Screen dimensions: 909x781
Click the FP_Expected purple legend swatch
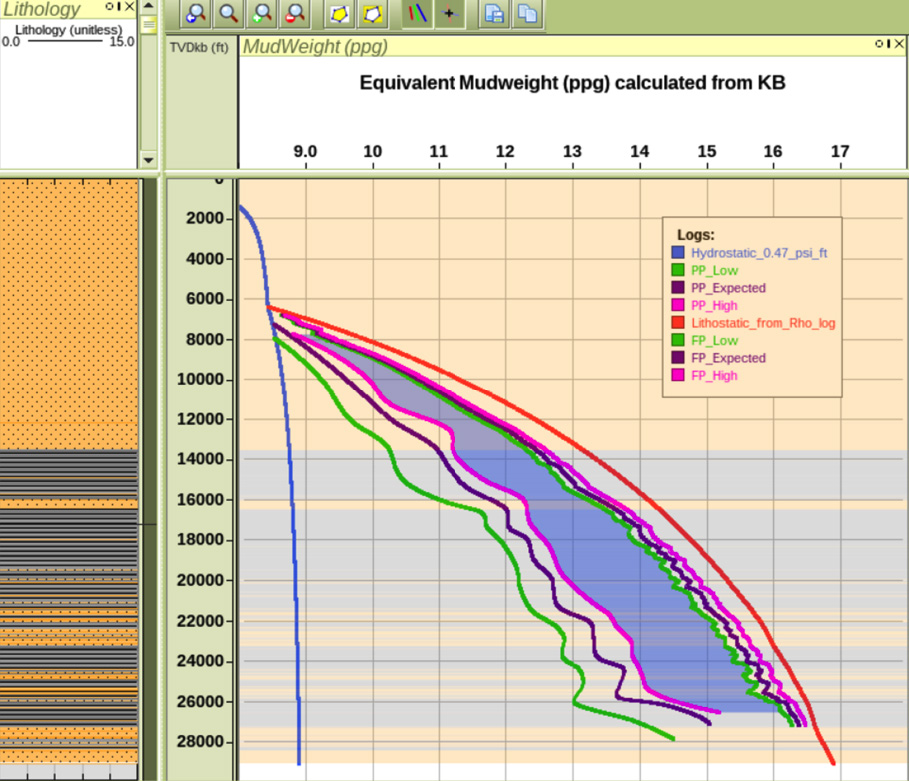click(x=678, y=358)
